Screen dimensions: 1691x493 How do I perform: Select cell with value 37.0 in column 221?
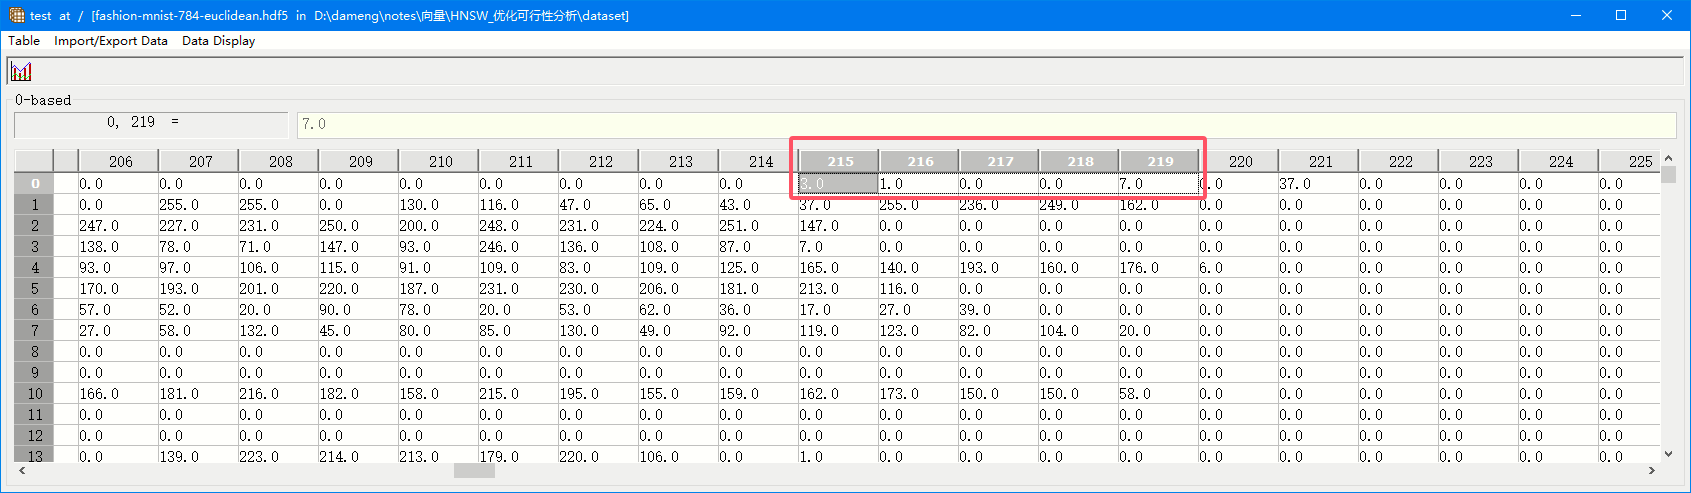click(x=1317, y=184)
